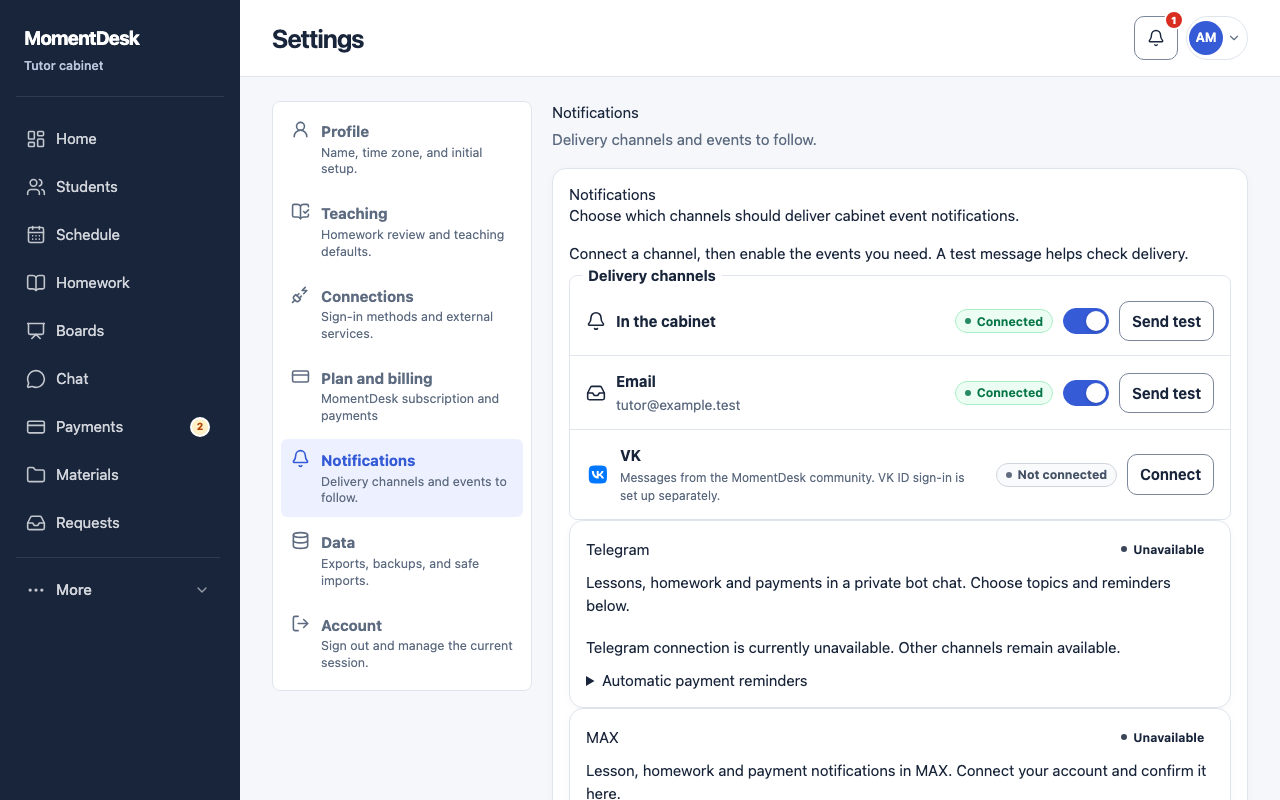Screen dimensions: 1280x800
Task: Click the Payments card icon
Action: (x=36, y=427)
